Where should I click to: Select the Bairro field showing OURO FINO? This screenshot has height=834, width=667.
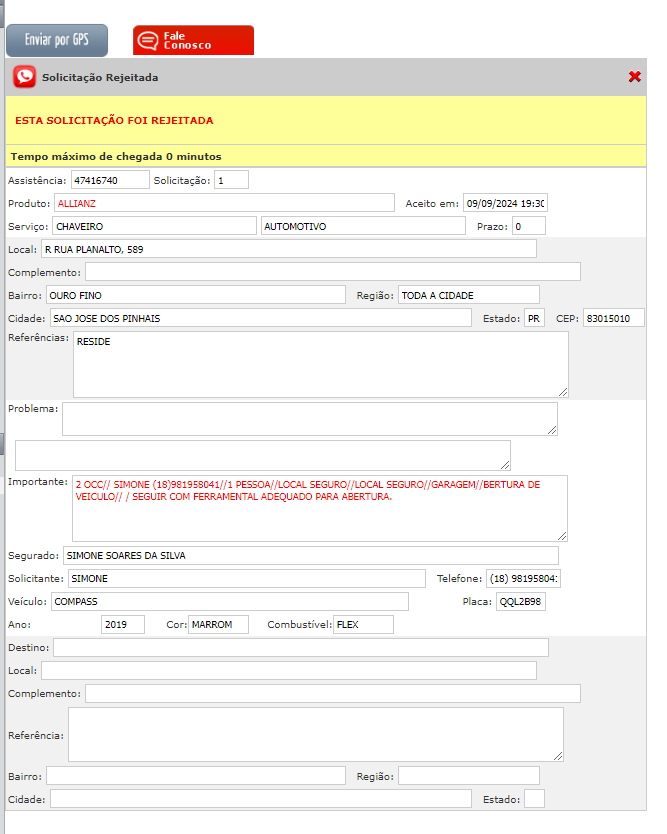(x=196, y=294)
